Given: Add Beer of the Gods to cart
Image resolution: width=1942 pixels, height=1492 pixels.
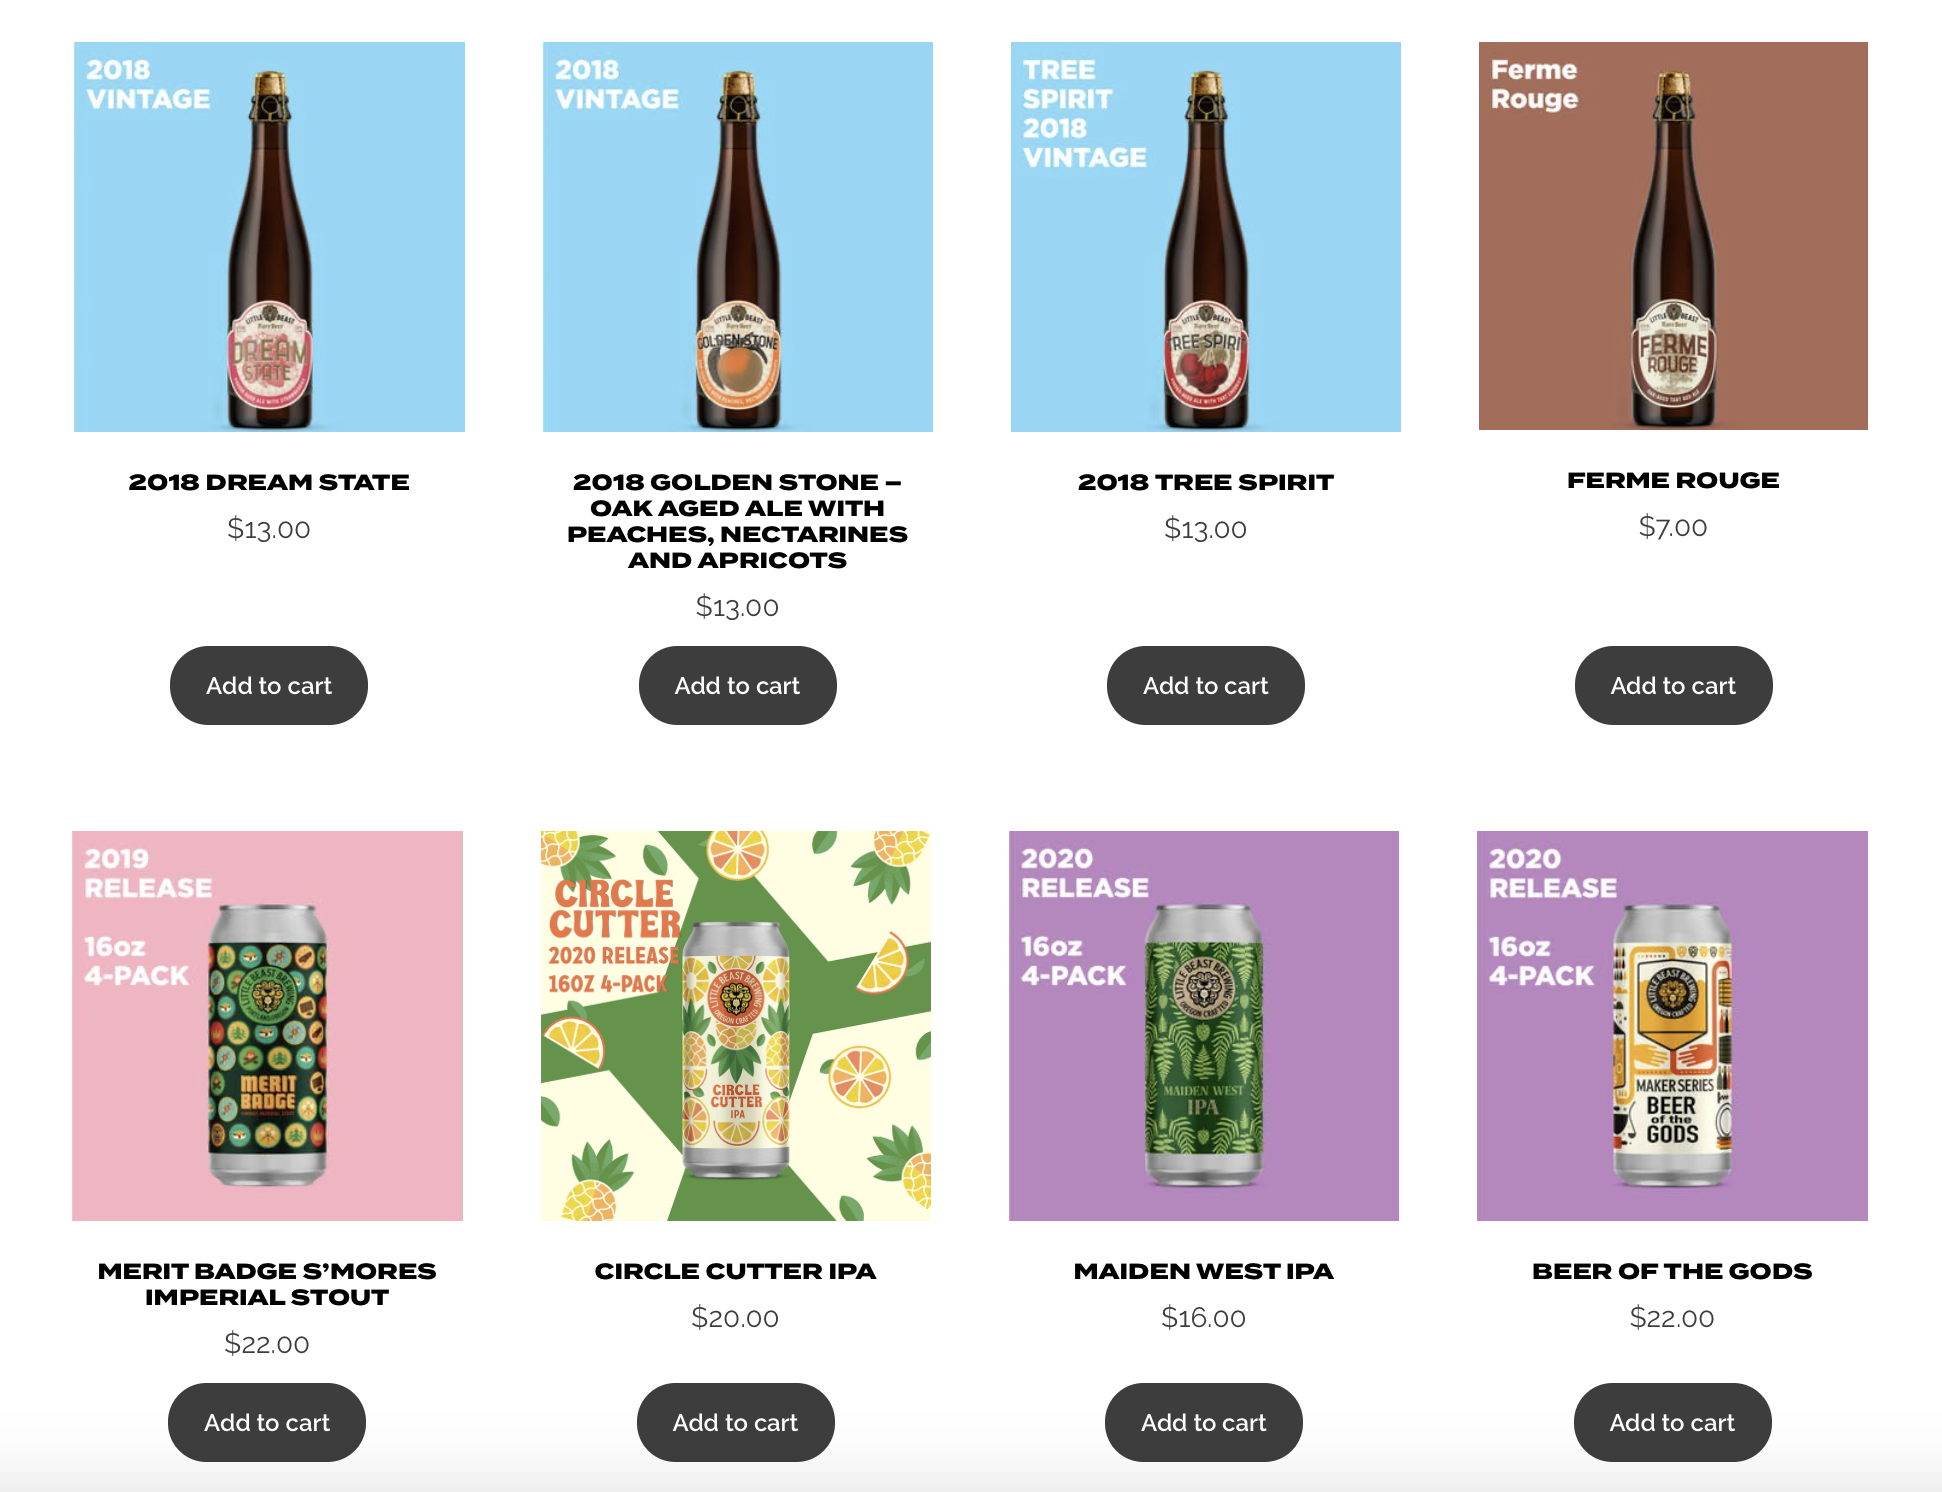Looking at the screenshot, I should tap(1672, 1422).
